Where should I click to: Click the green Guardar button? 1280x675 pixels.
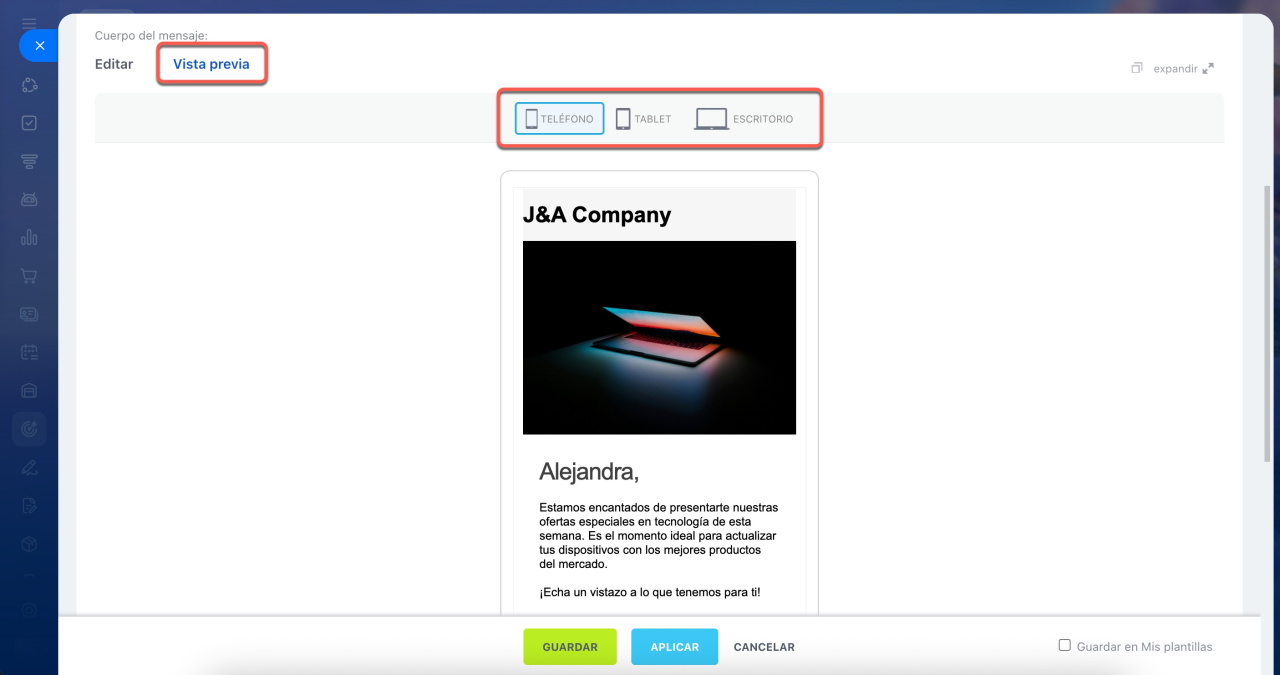tap(570, 647)
